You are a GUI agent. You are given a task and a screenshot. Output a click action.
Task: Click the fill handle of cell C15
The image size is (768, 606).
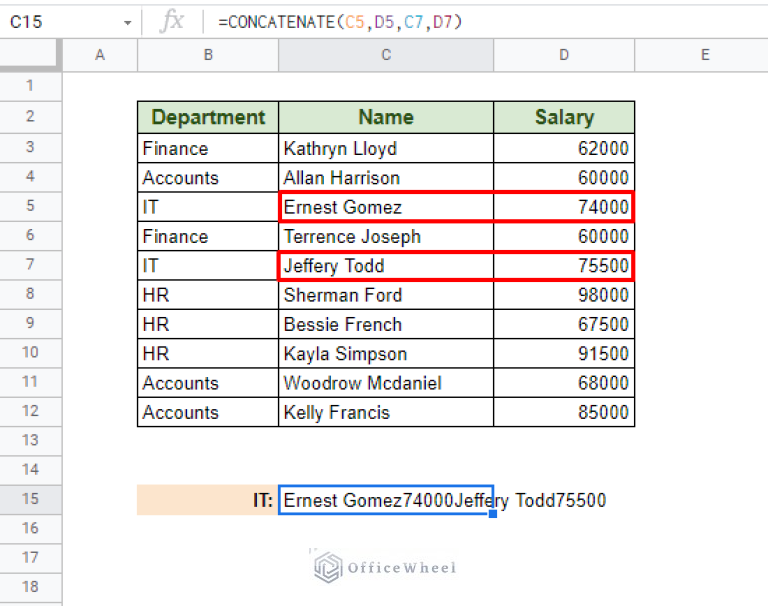[x=493, y=514]
